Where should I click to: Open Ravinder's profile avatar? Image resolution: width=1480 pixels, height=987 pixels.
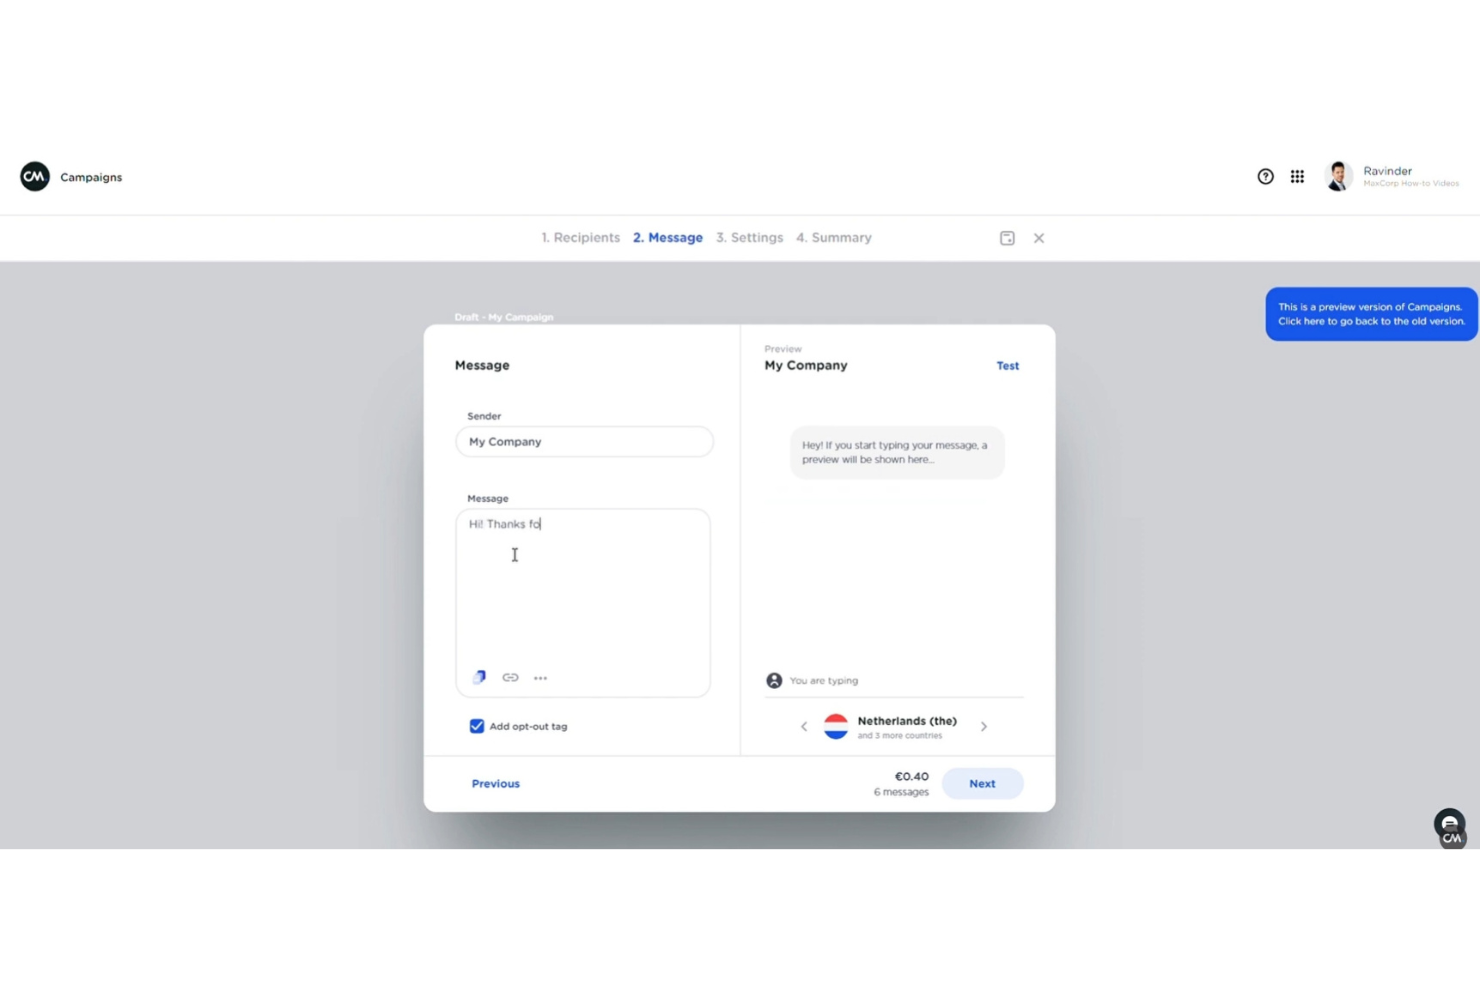pos(1338,176)
